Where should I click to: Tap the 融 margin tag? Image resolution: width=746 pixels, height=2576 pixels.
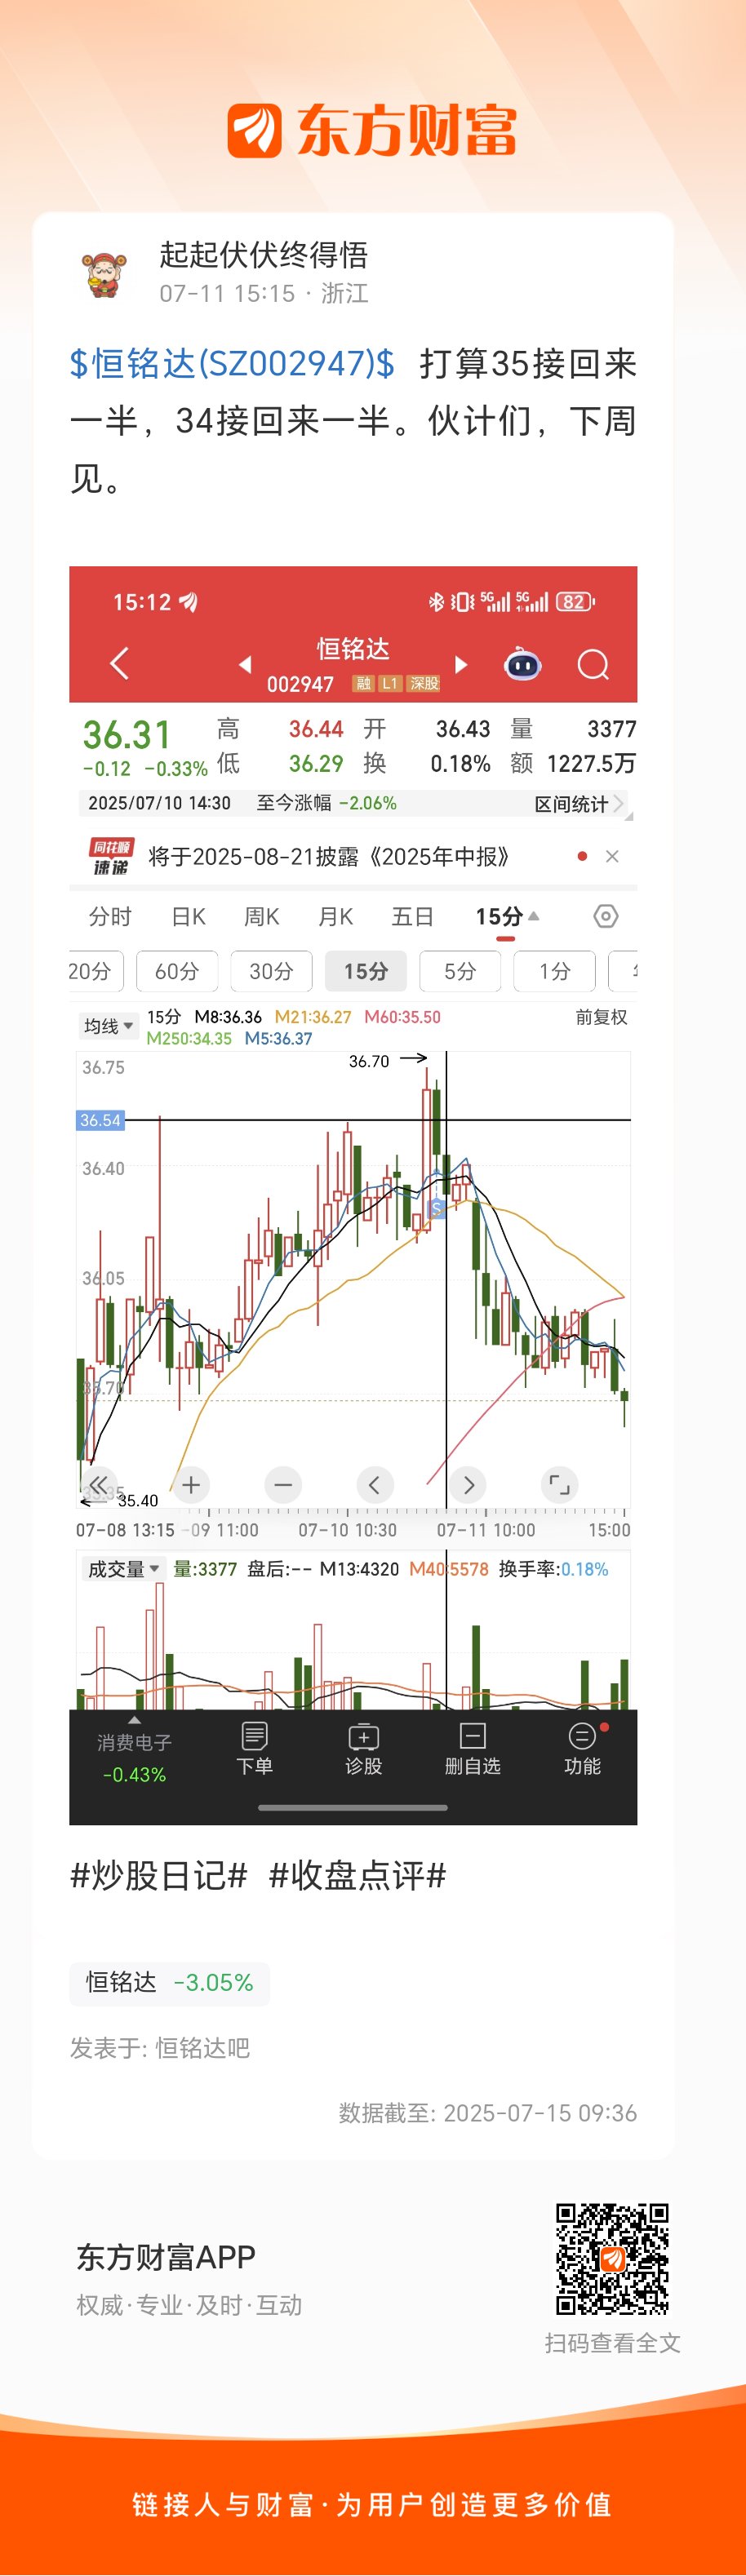[363, 683]
